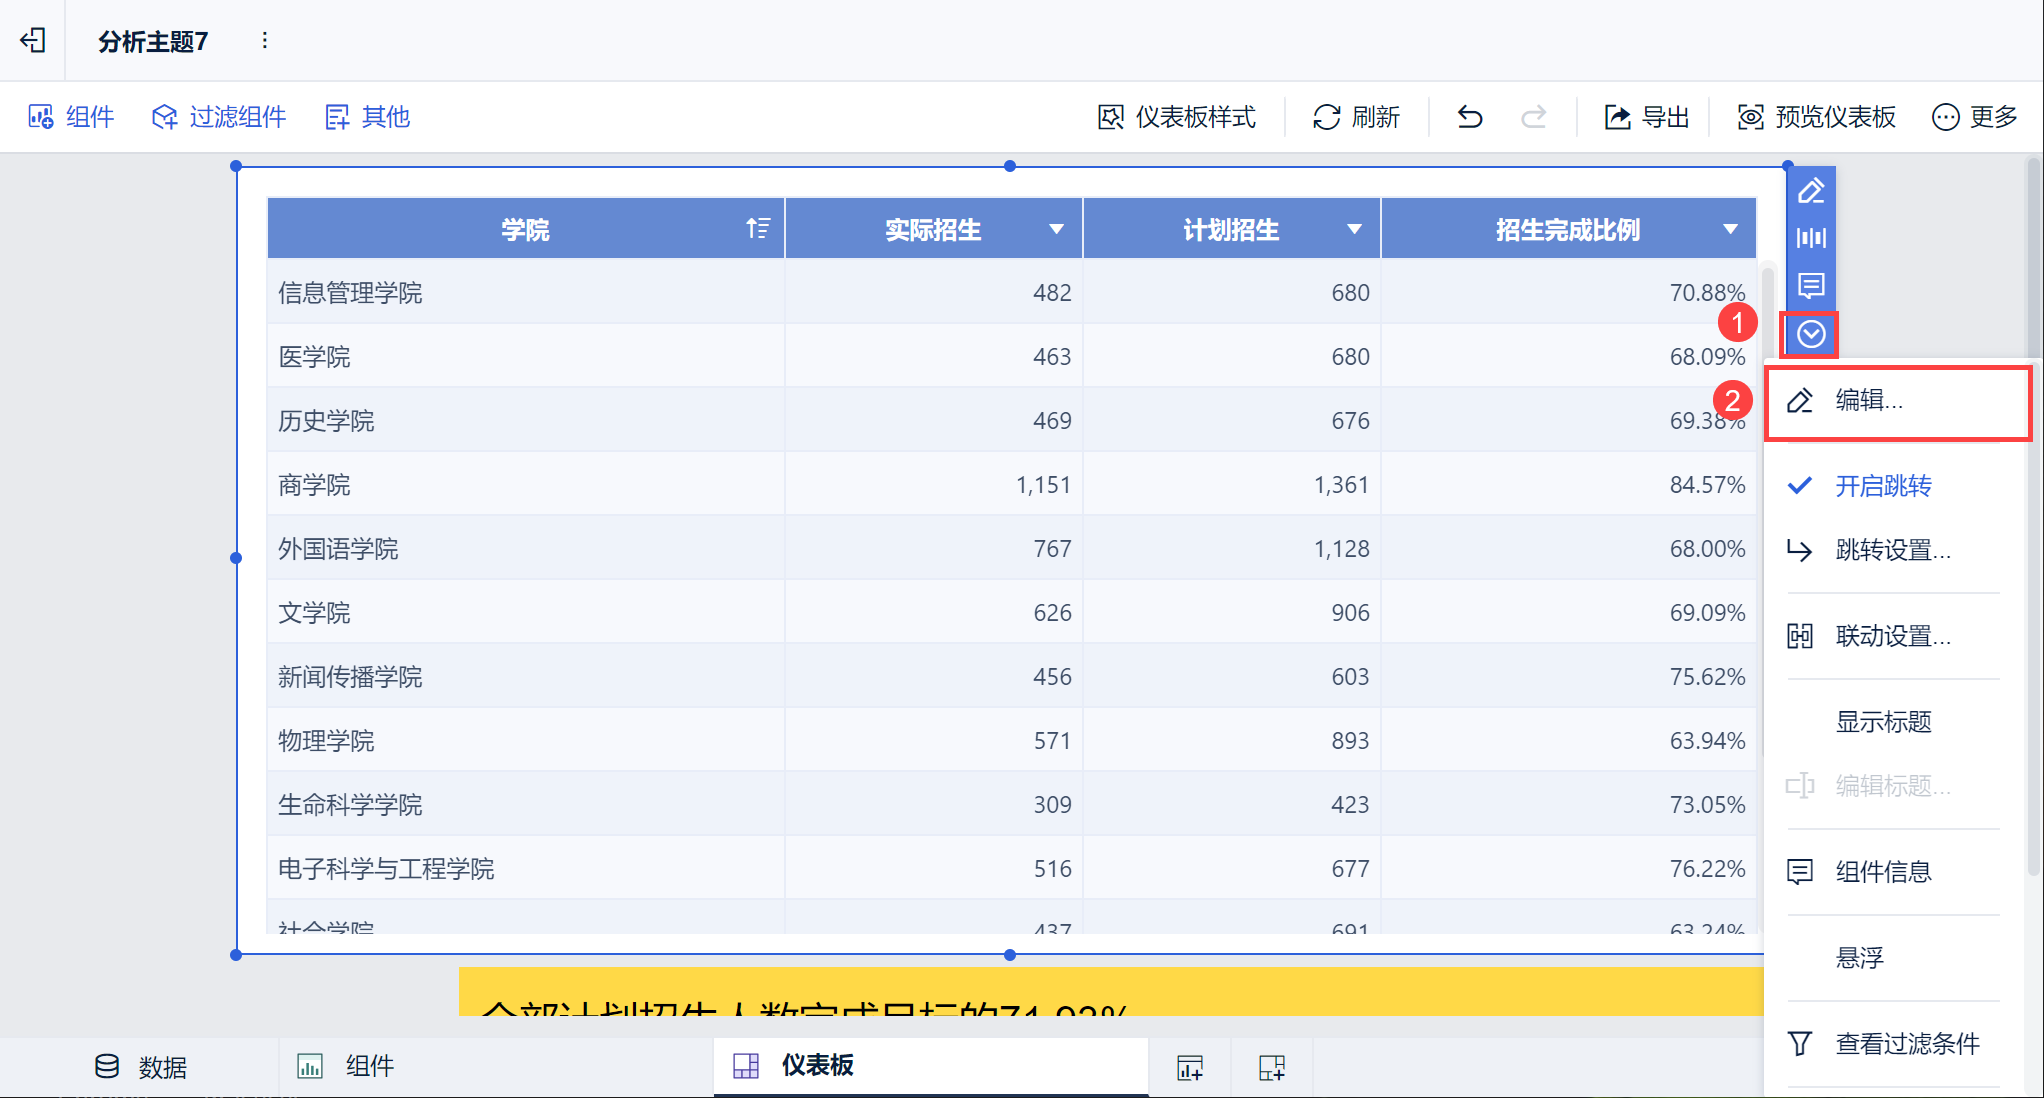This screenshot has height=1098, width=2044.
Task: Open 实际招生 column header dropdown arrow
Action: (1056, 230)
